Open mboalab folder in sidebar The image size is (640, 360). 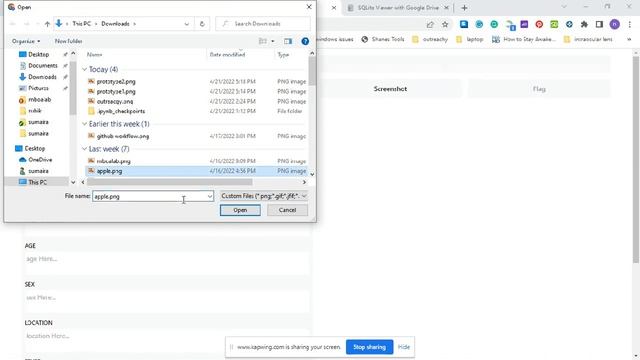[x=39, y=100]
